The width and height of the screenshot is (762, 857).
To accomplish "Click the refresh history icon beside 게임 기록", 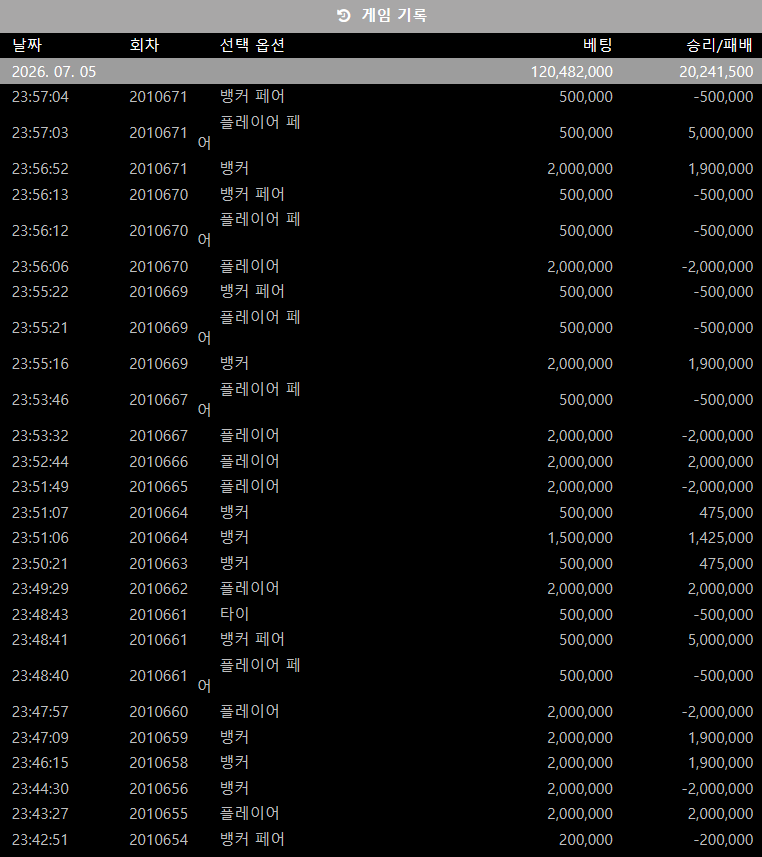I will click(x=344, y=15).
